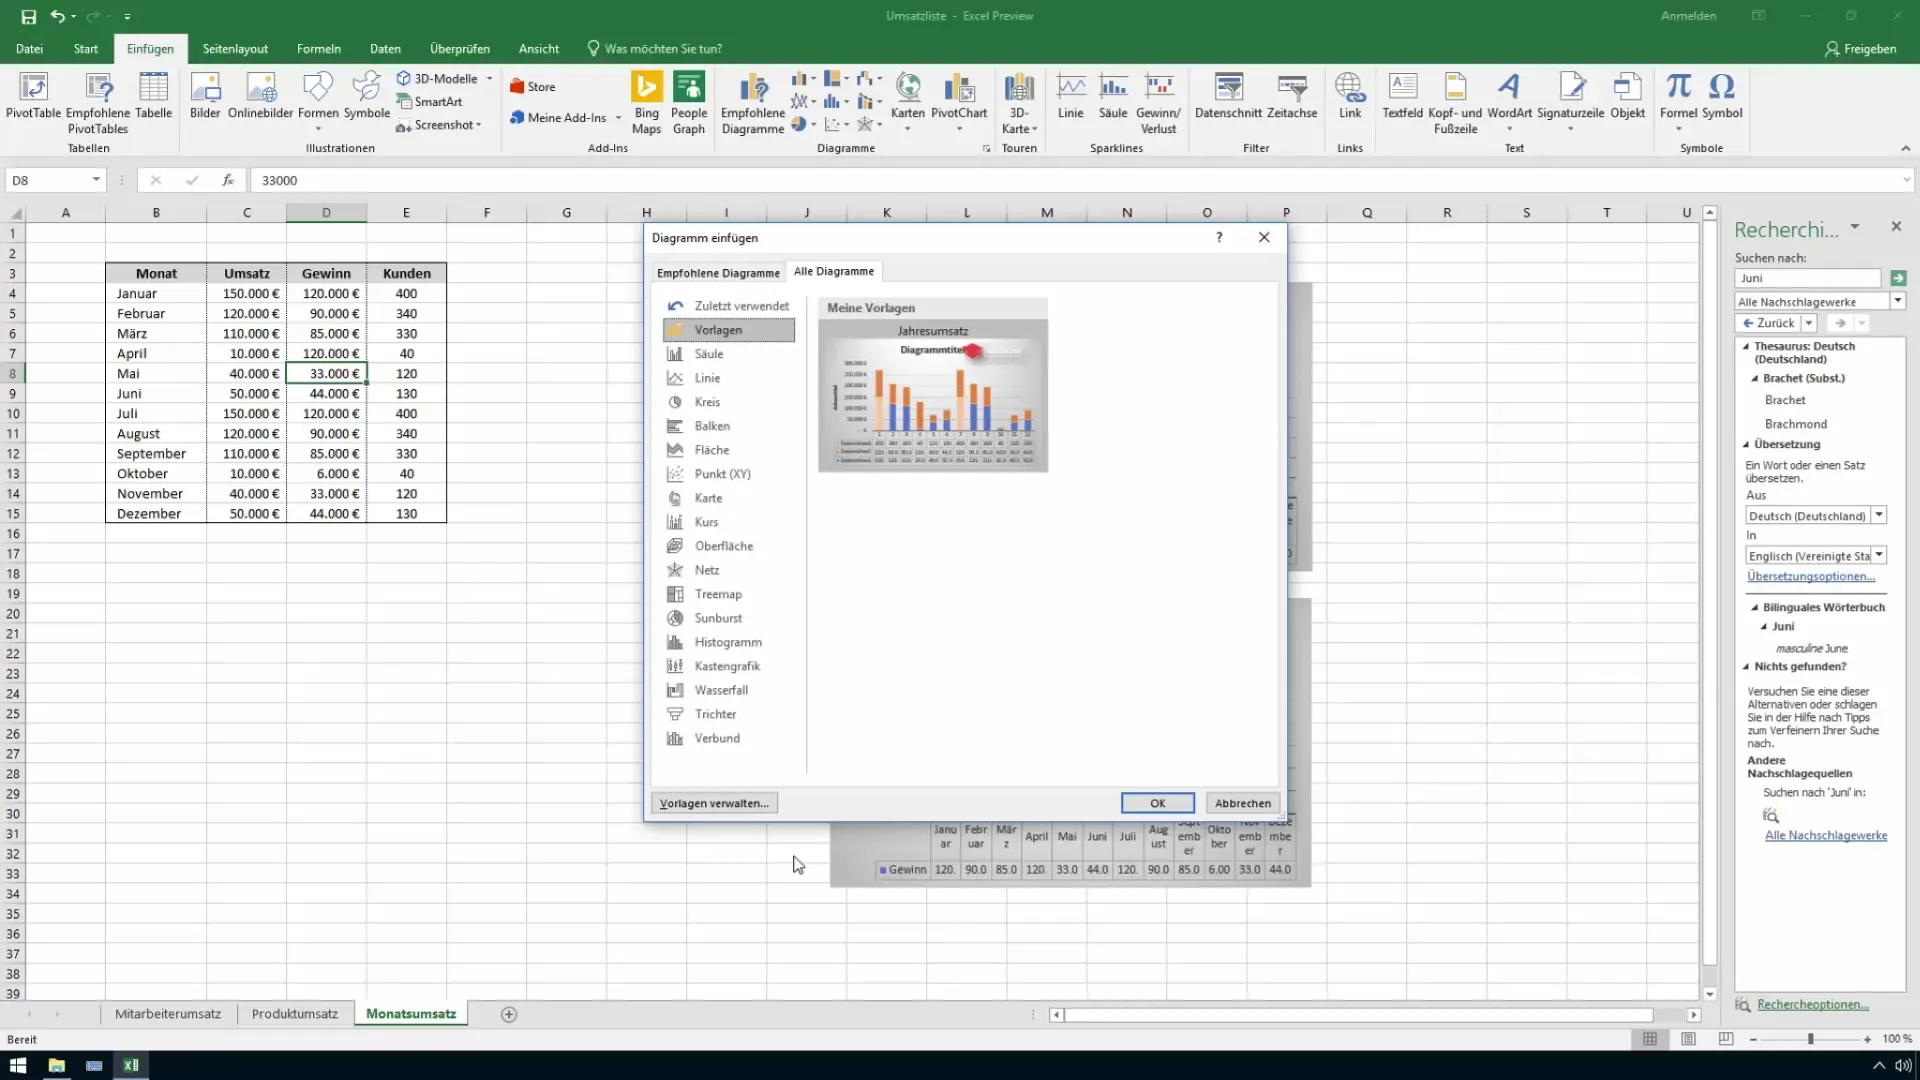Click the People Graph add-in

tap(689, 102)
